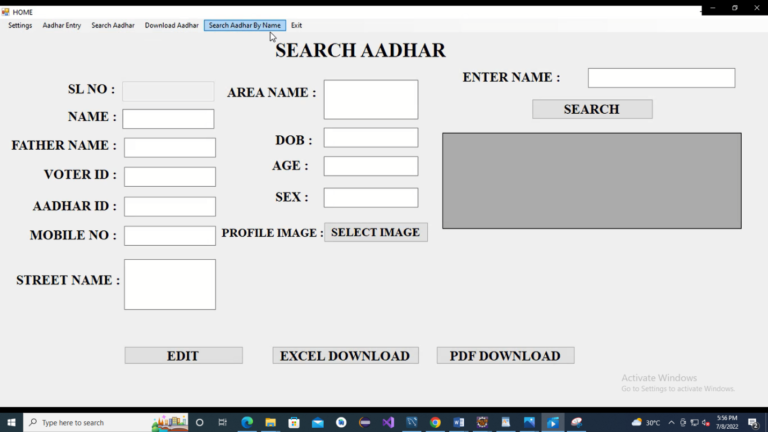The width and height of the screenshot is (768, 432).
Task: Open Microsoft Edge from the taskbar
Action: (x=247, y=423)
